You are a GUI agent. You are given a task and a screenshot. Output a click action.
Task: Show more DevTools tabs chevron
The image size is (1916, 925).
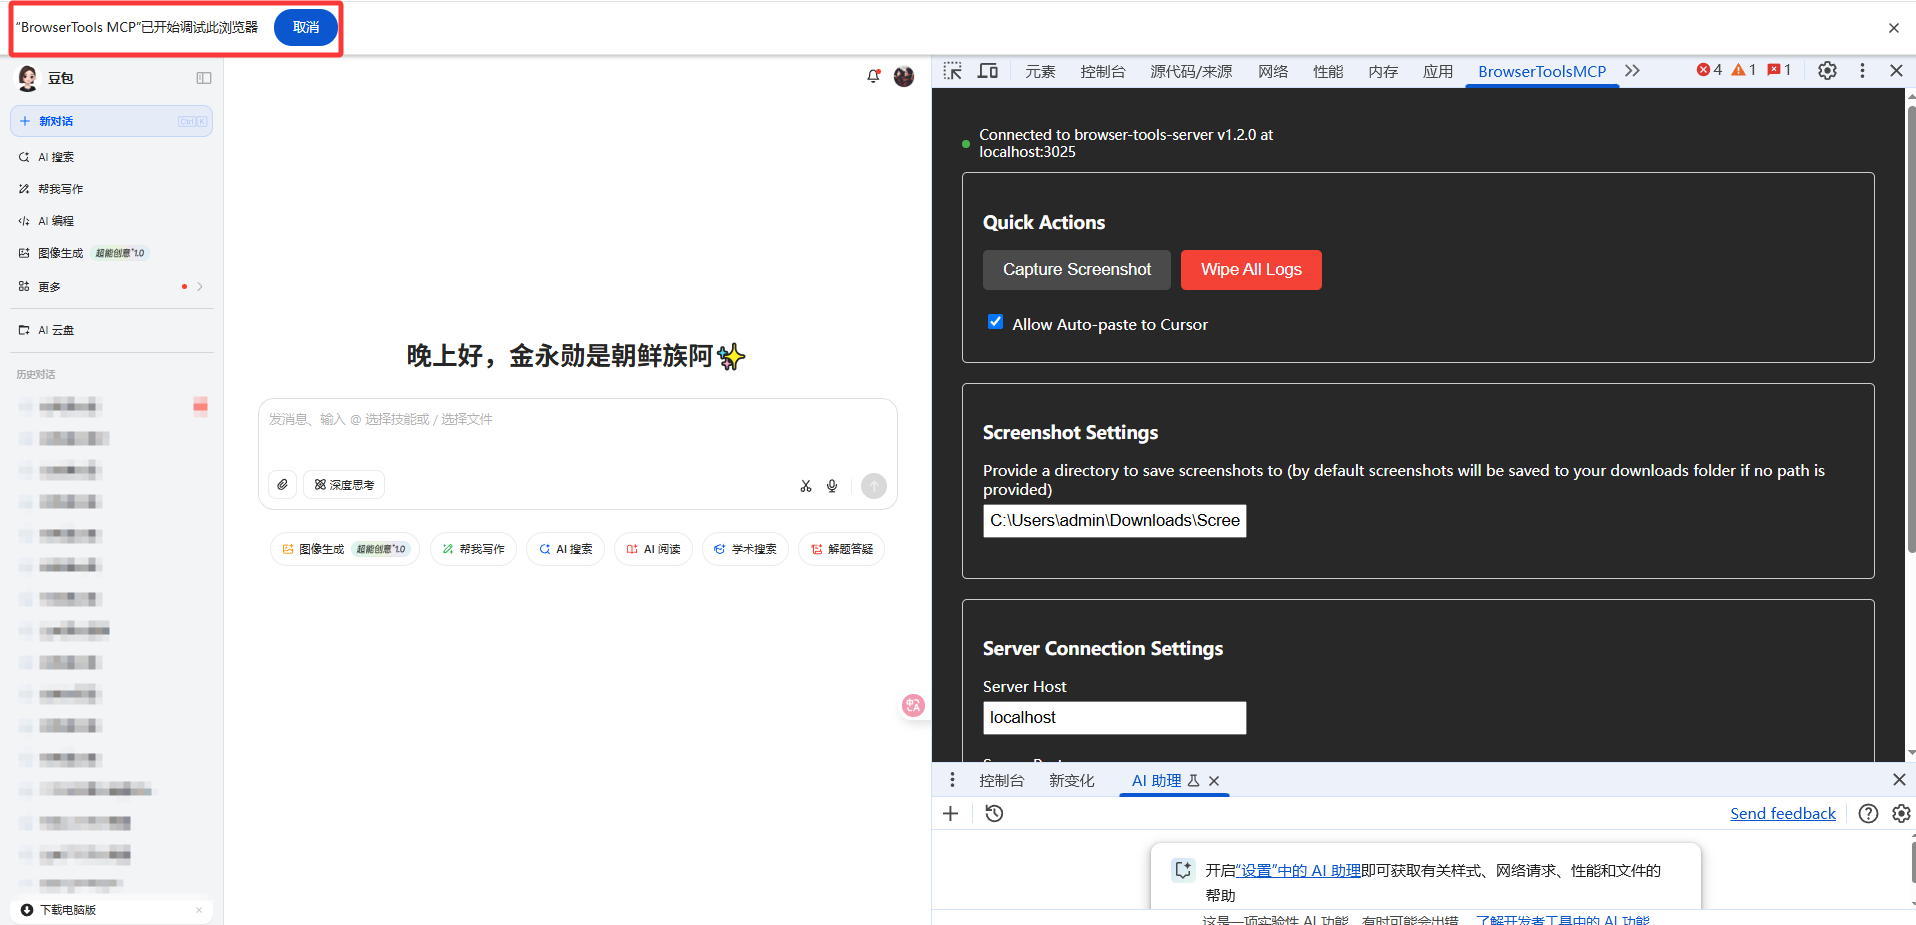tap(1633, 71)
